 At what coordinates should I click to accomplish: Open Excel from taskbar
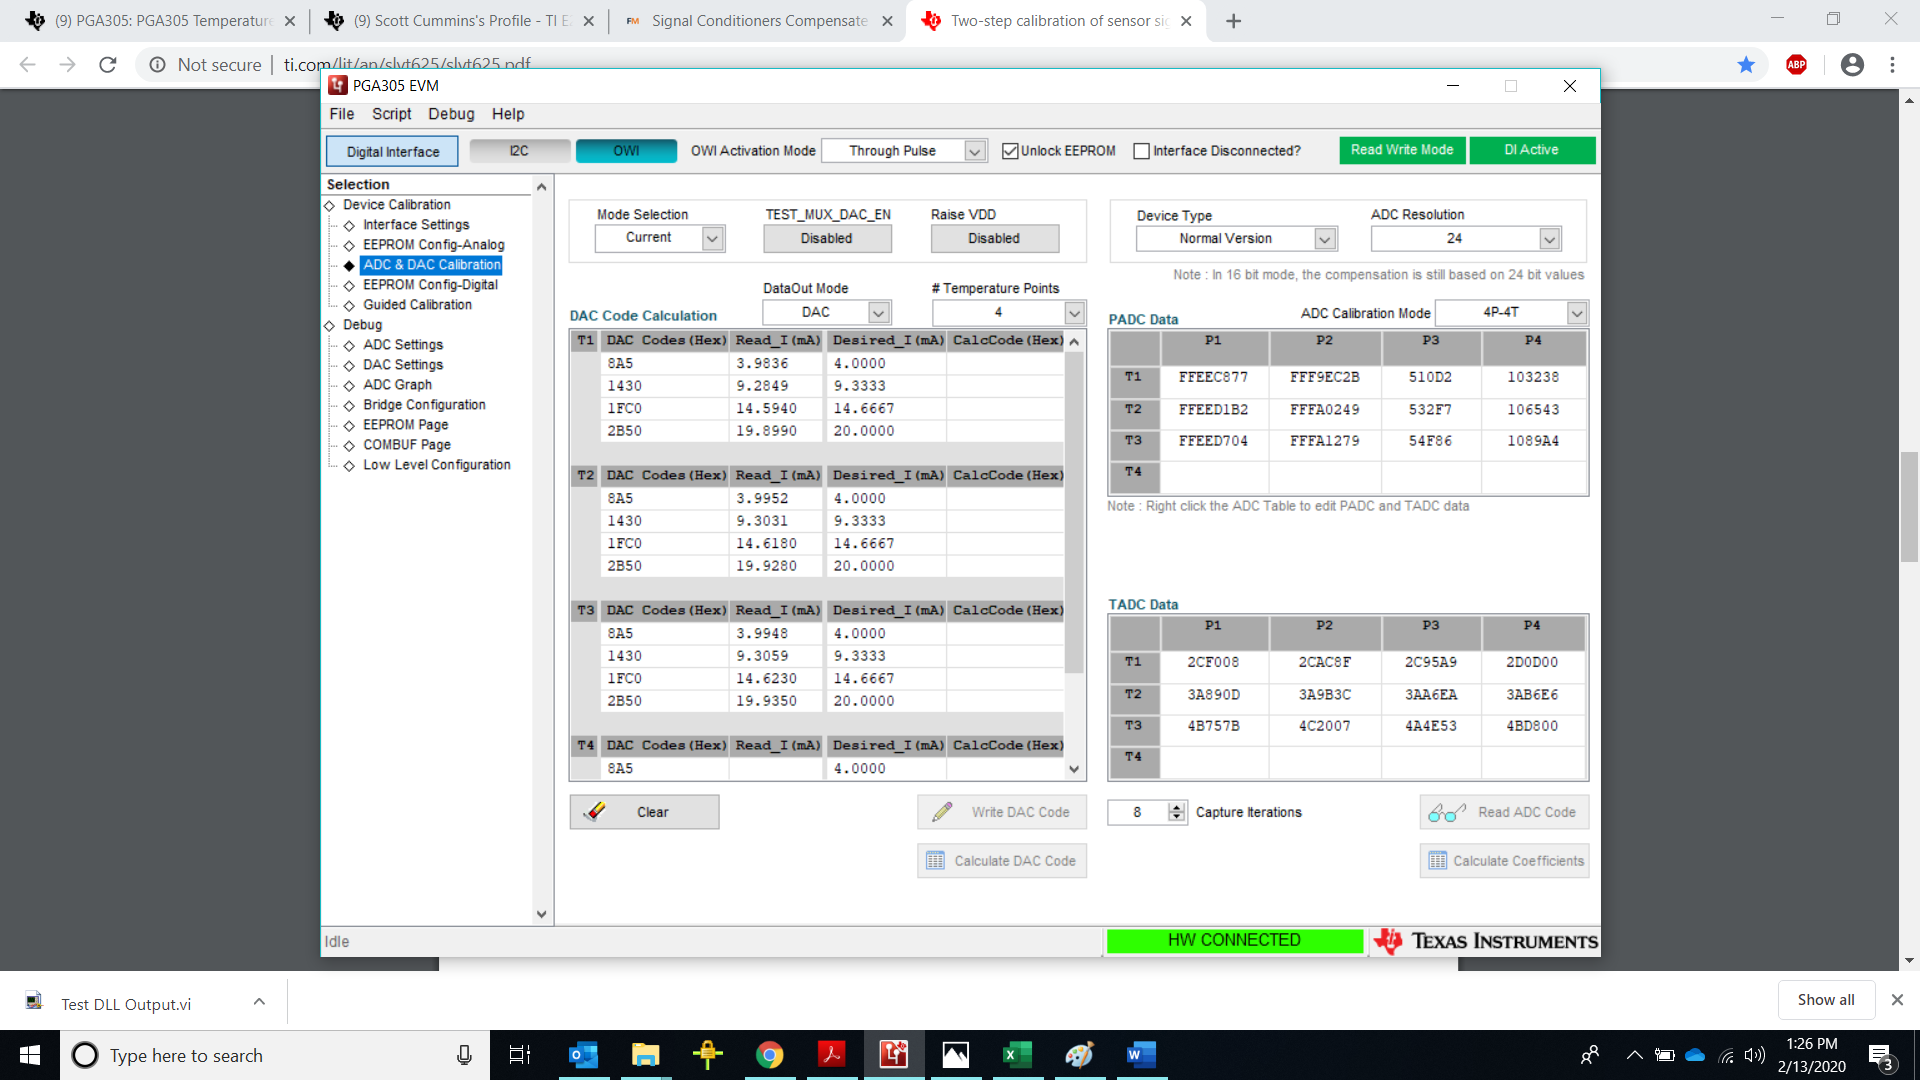(x=1017, y=1055)
